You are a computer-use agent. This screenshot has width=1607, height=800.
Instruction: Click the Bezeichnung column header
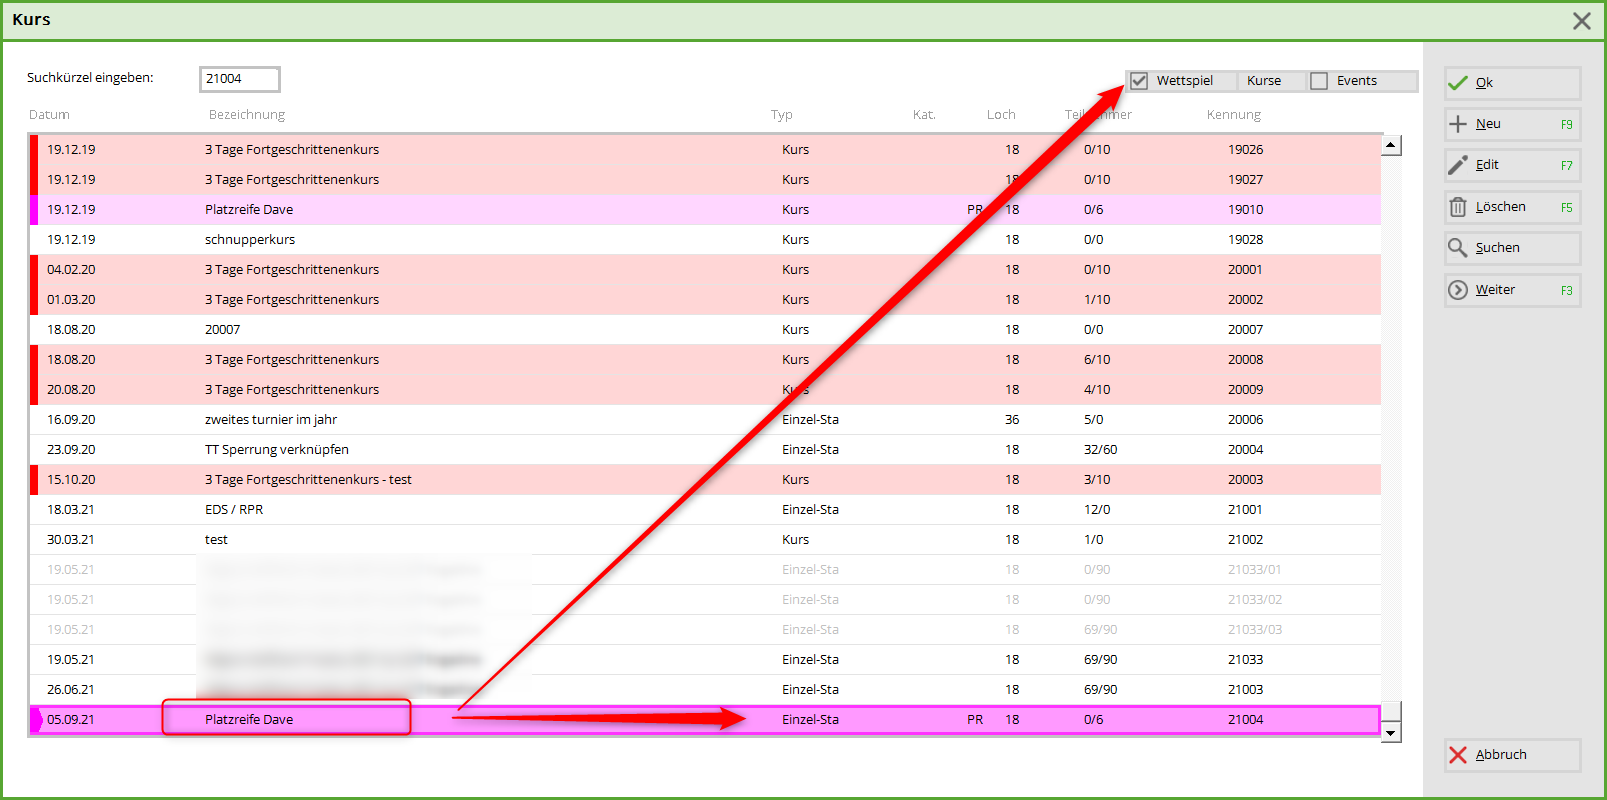246,115
